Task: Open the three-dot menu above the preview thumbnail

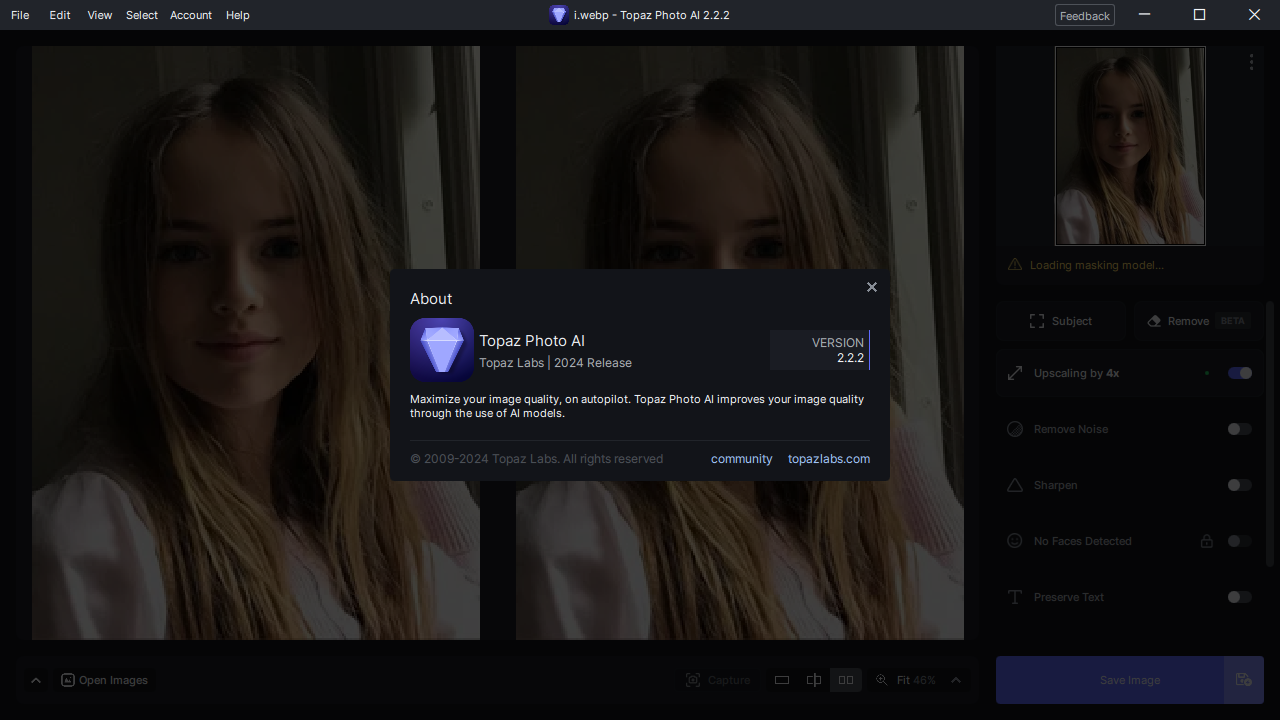Action: click(1251, 61)
